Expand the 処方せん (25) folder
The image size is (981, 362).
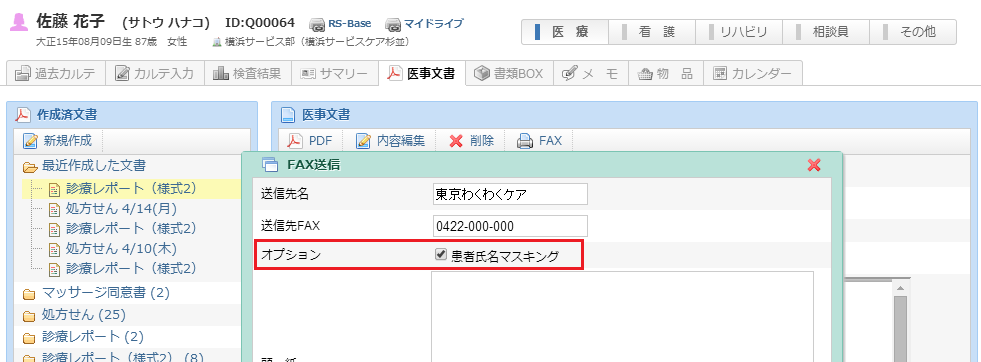tap(29, 315)
